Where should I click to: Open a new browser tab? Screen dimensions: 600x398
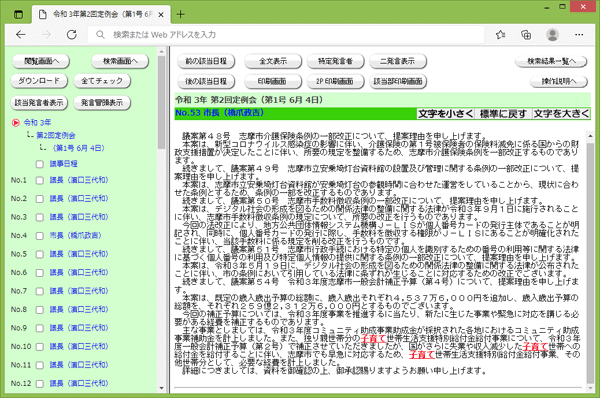point(181,15)
